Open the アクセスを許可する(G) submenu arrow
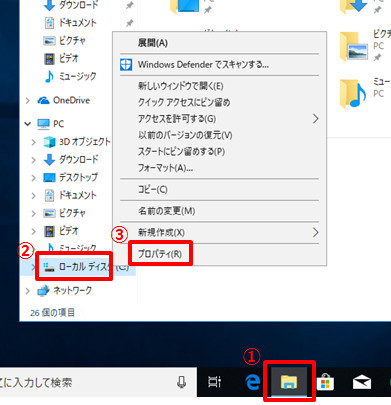The width and height of the screenshot is (391, 405). click(315, 119)
